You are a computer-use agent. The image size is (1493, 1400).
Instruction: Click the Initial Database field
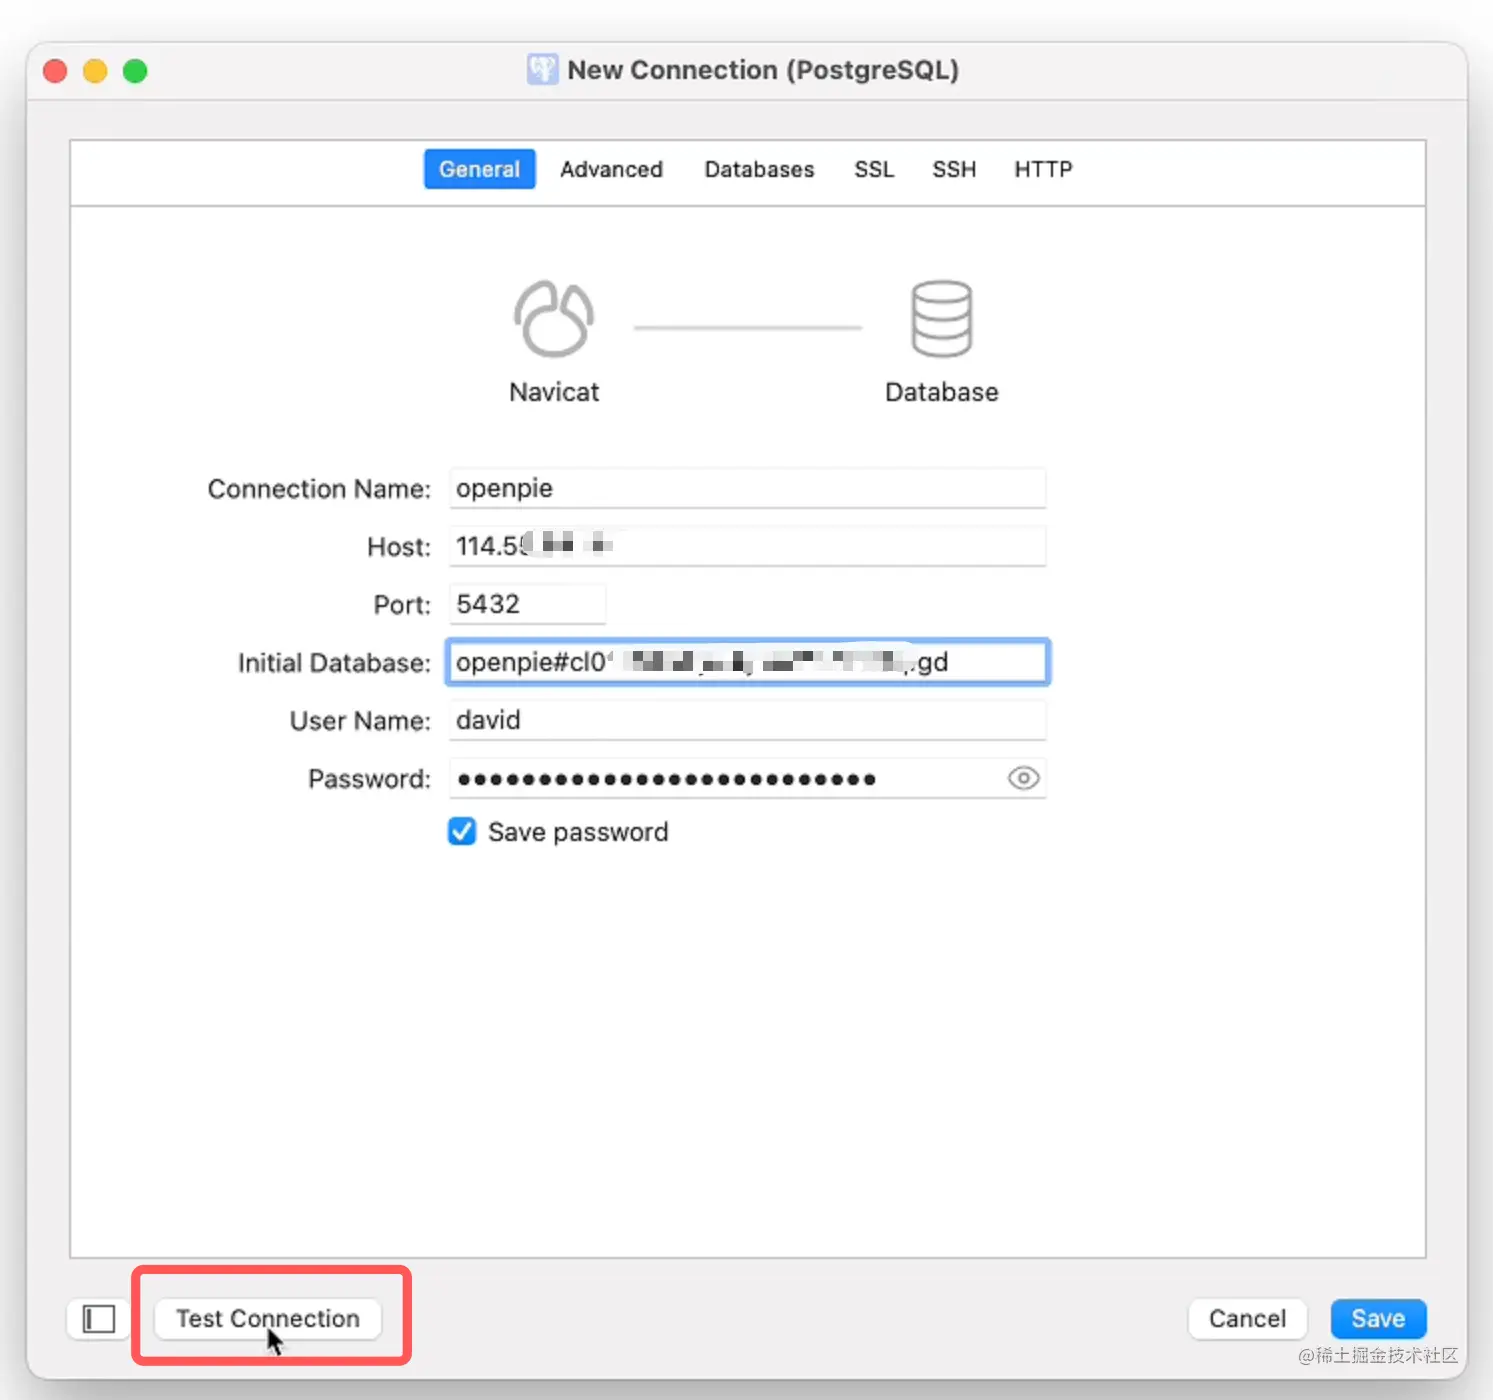pos(747,662)
